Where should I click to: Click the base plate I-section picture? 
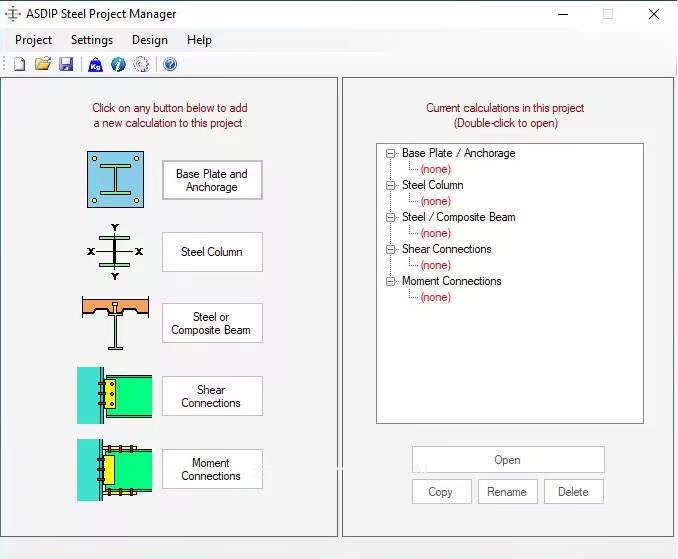(115, 179)
